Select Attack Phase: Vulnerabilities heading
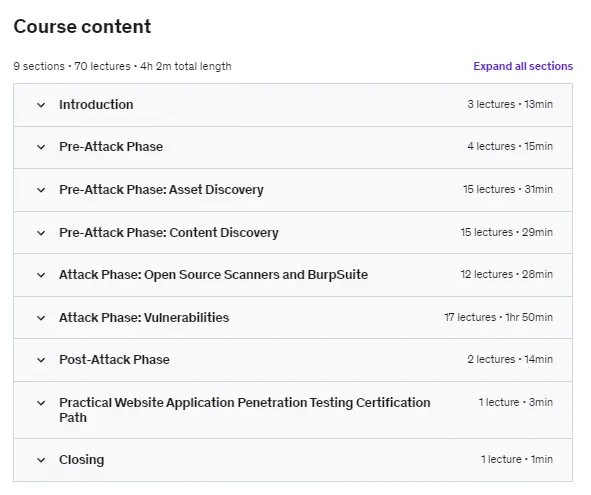This screenshot has width=591, height=495. point(144,318)
